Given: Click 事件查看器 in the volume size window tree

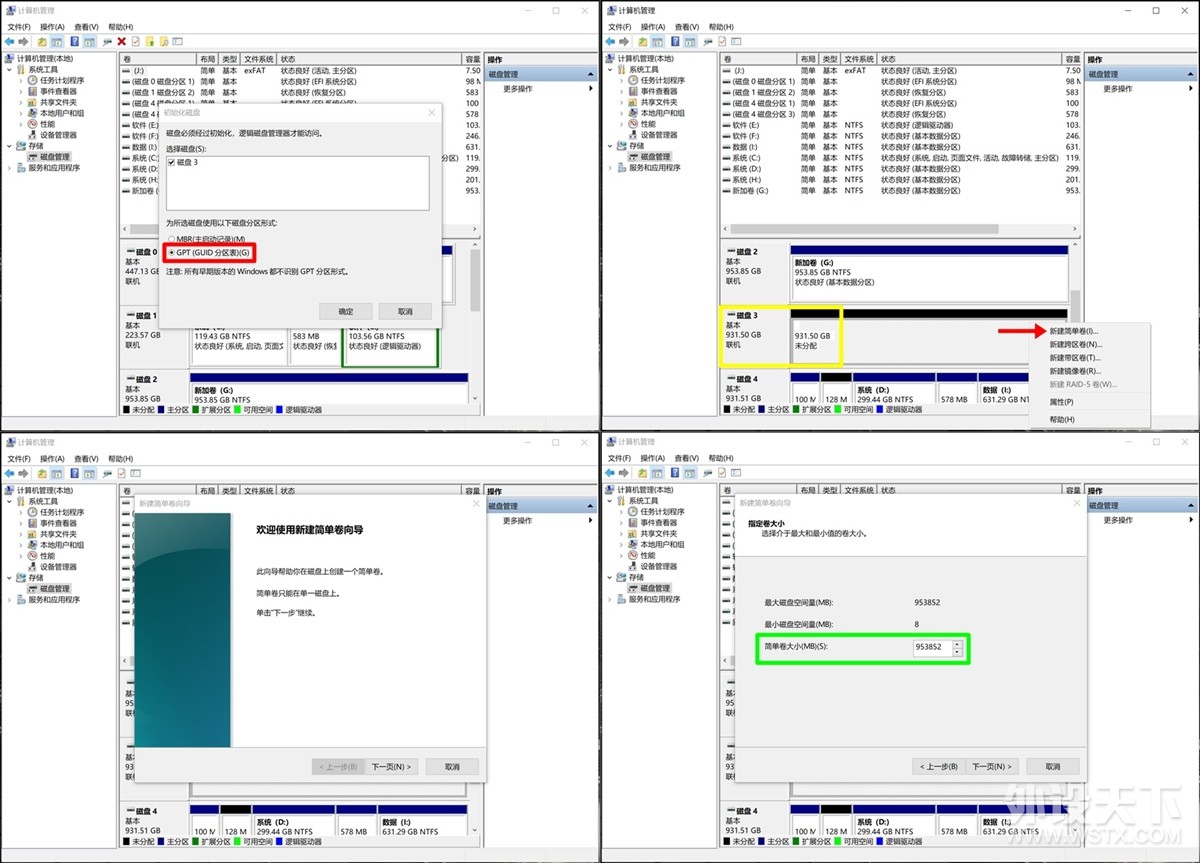Looking at the screenshot, I should pyautogui.click(x=658, y=523).
